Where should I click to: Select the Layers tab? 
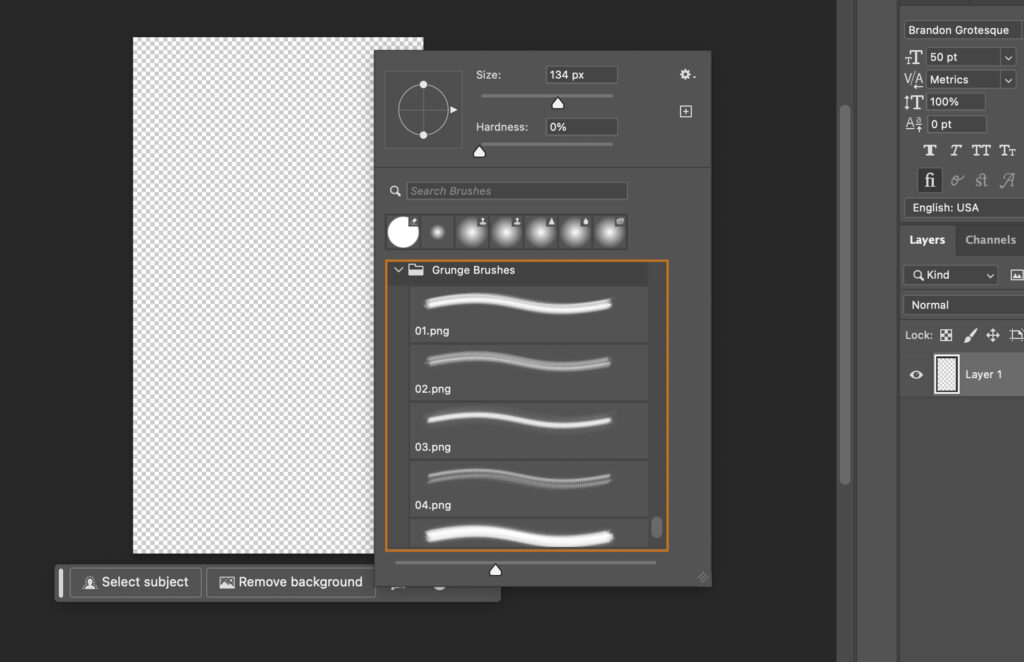927,240
